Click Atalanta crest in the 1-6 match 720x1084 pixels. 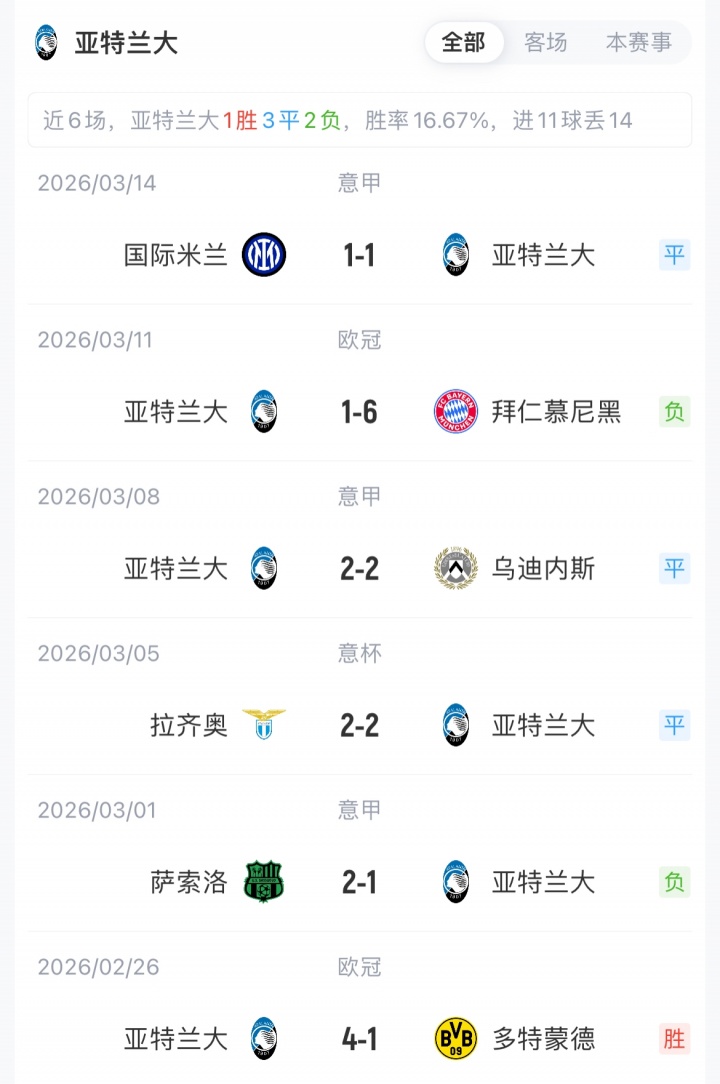[264, 412]
